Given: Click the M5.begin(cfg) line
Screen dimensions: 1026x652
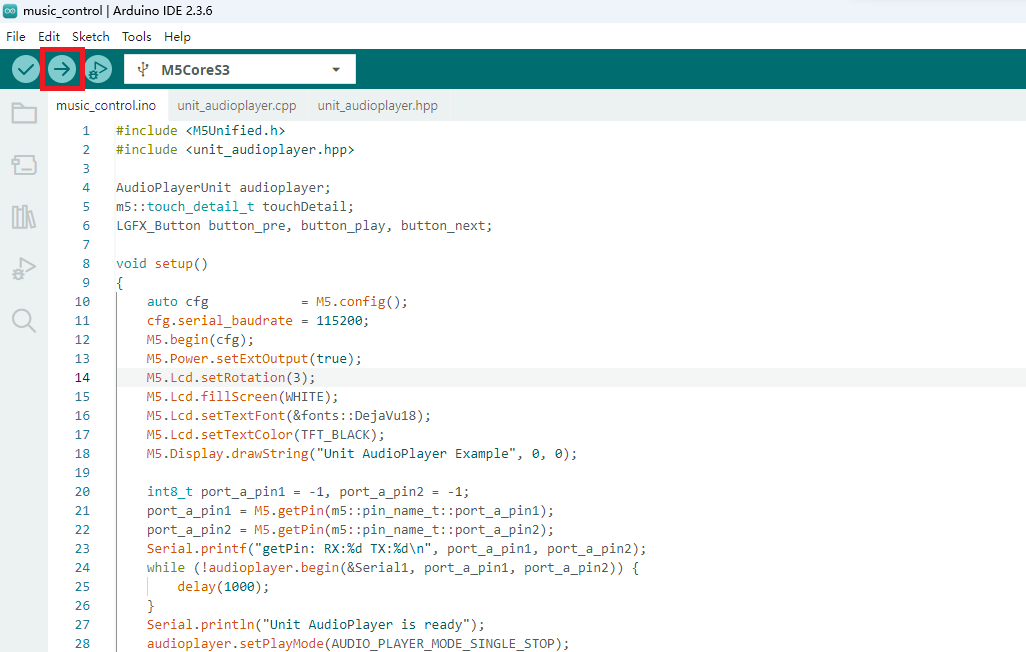Looking at the screenshot, I should tap(200, 340).
